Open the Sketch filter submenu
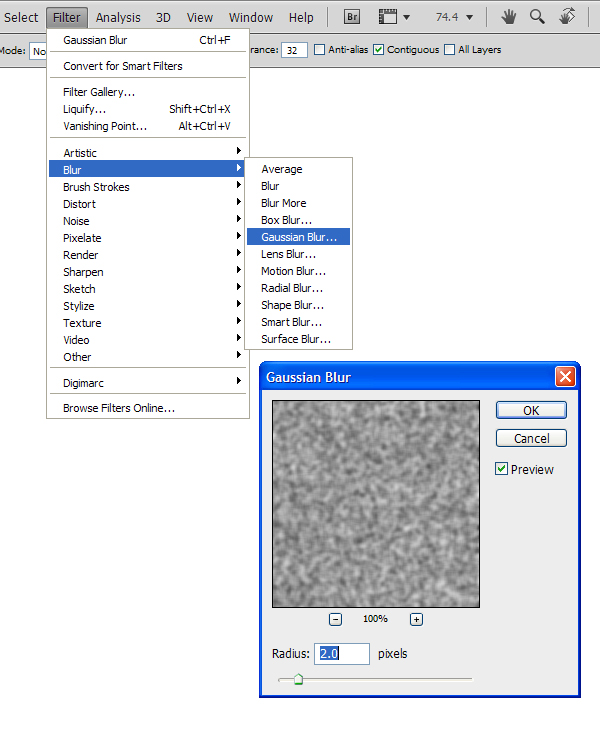600x729 pixels. (x=148, y=289)
